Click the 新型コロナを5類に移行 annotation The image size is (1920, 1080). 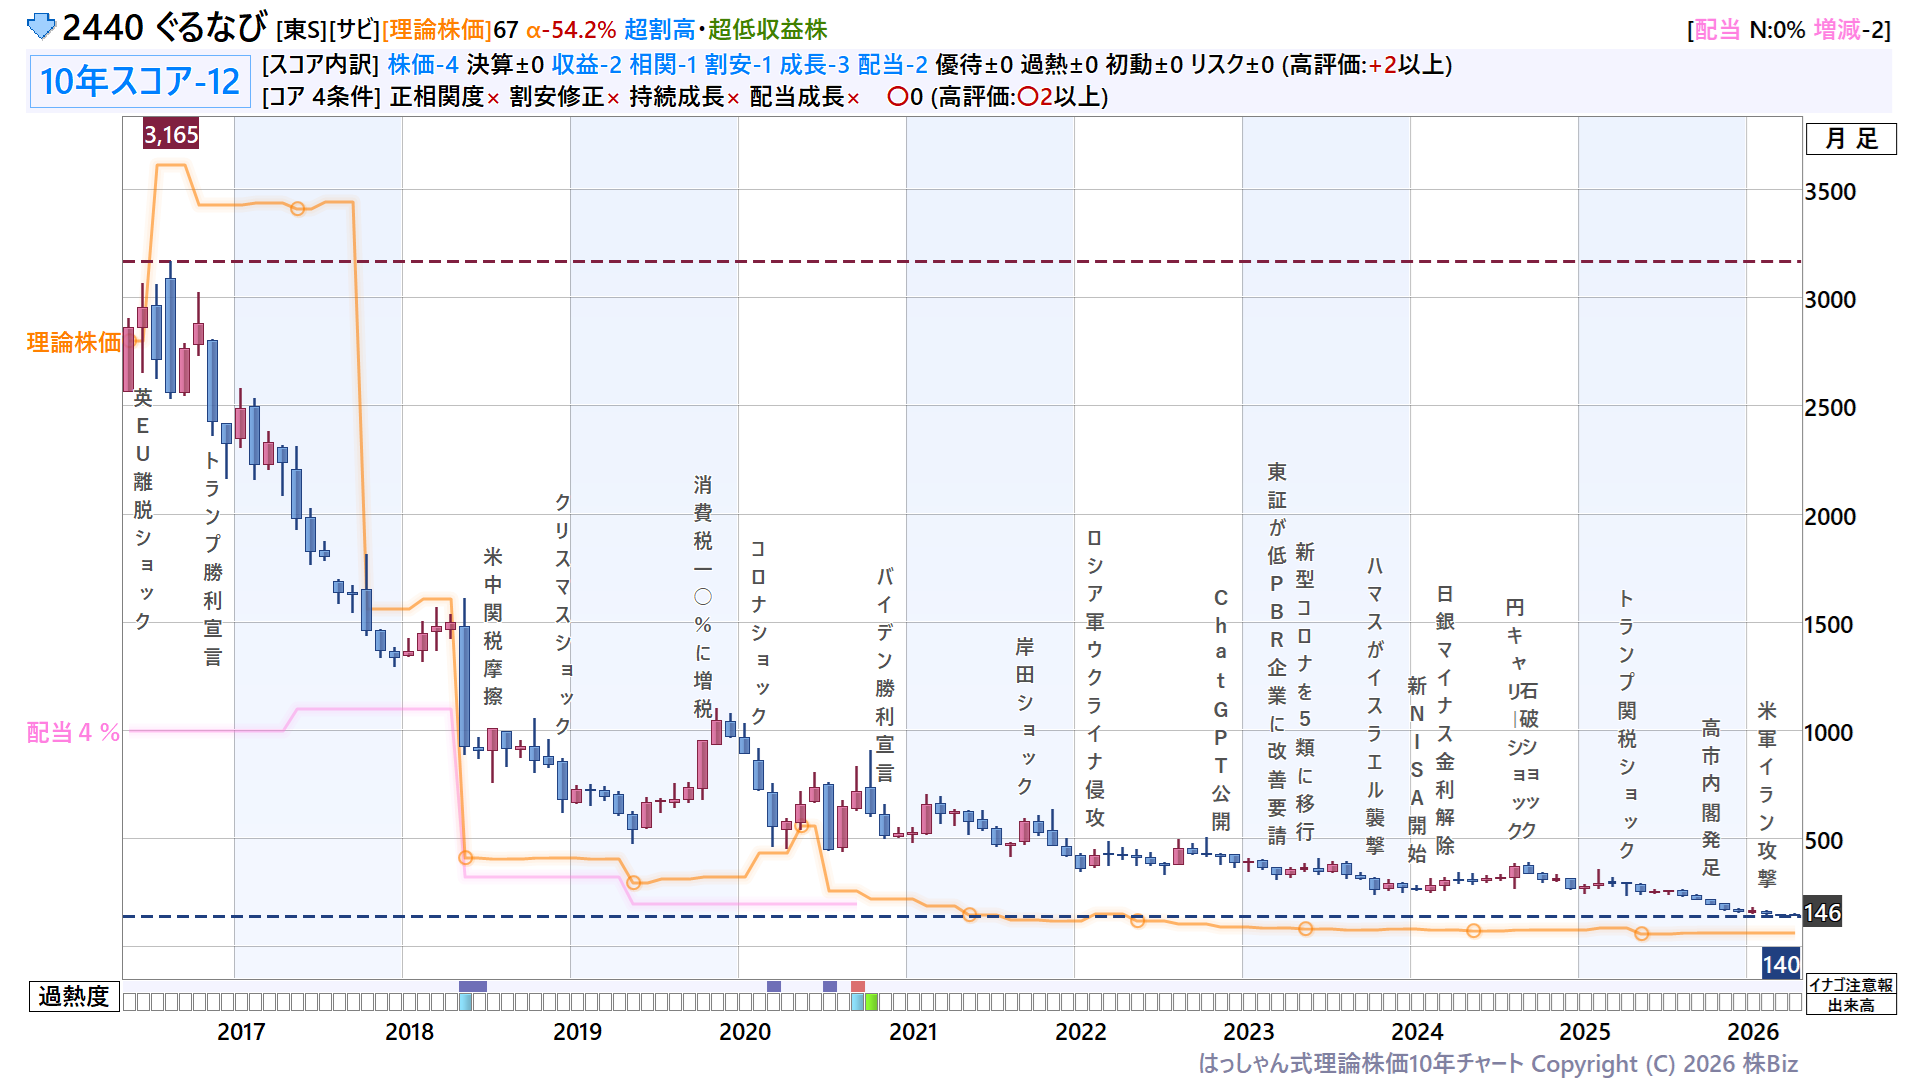[1305, 692]
